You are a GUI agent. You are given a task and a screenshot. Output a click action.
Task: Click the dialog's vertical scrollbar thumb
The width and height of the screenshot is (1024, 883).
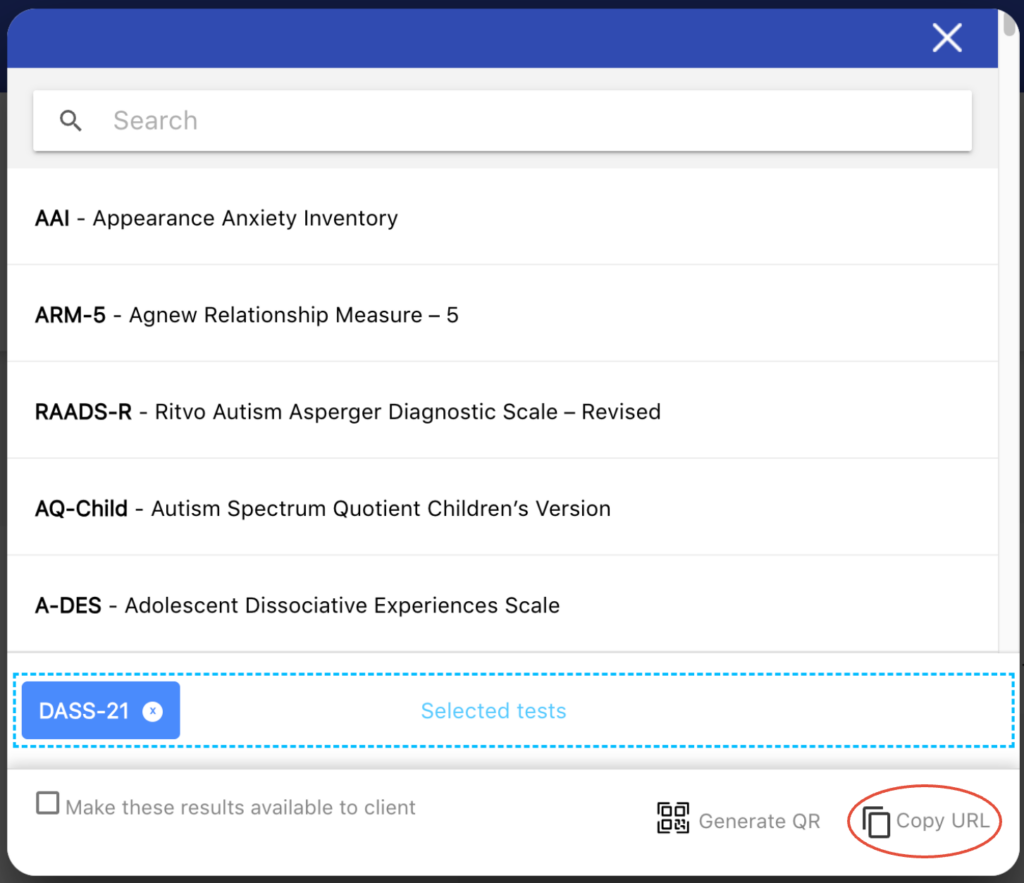(1010, 22)
